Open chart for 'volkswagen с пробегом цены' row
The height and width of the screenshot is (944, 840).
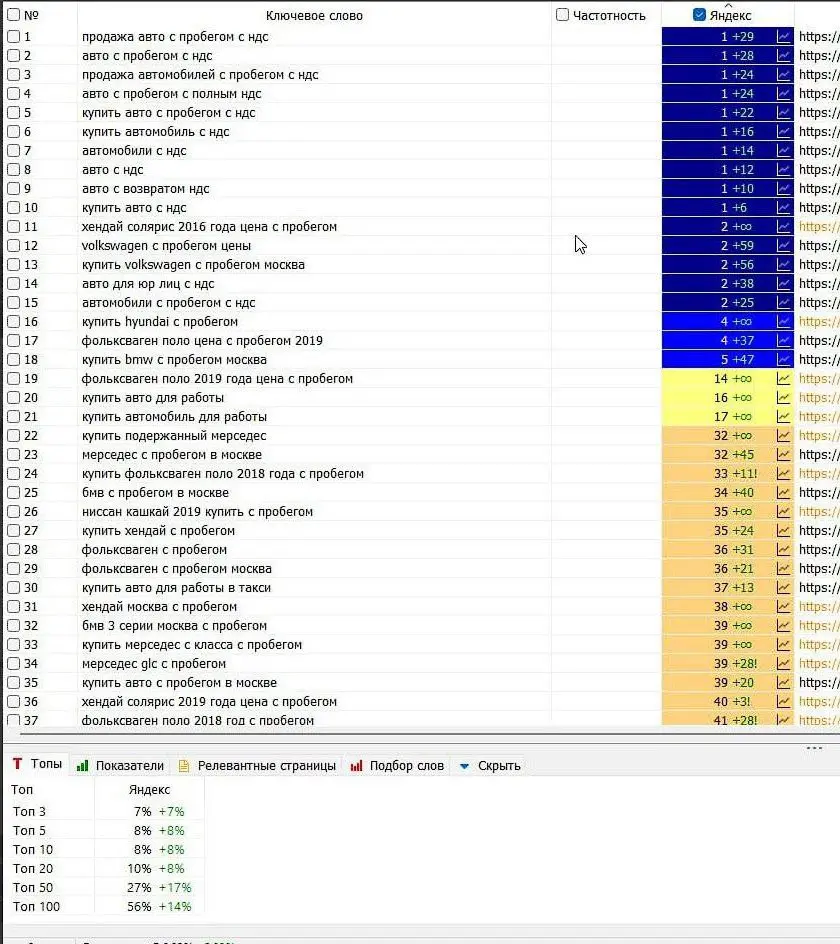pos(784,245)
